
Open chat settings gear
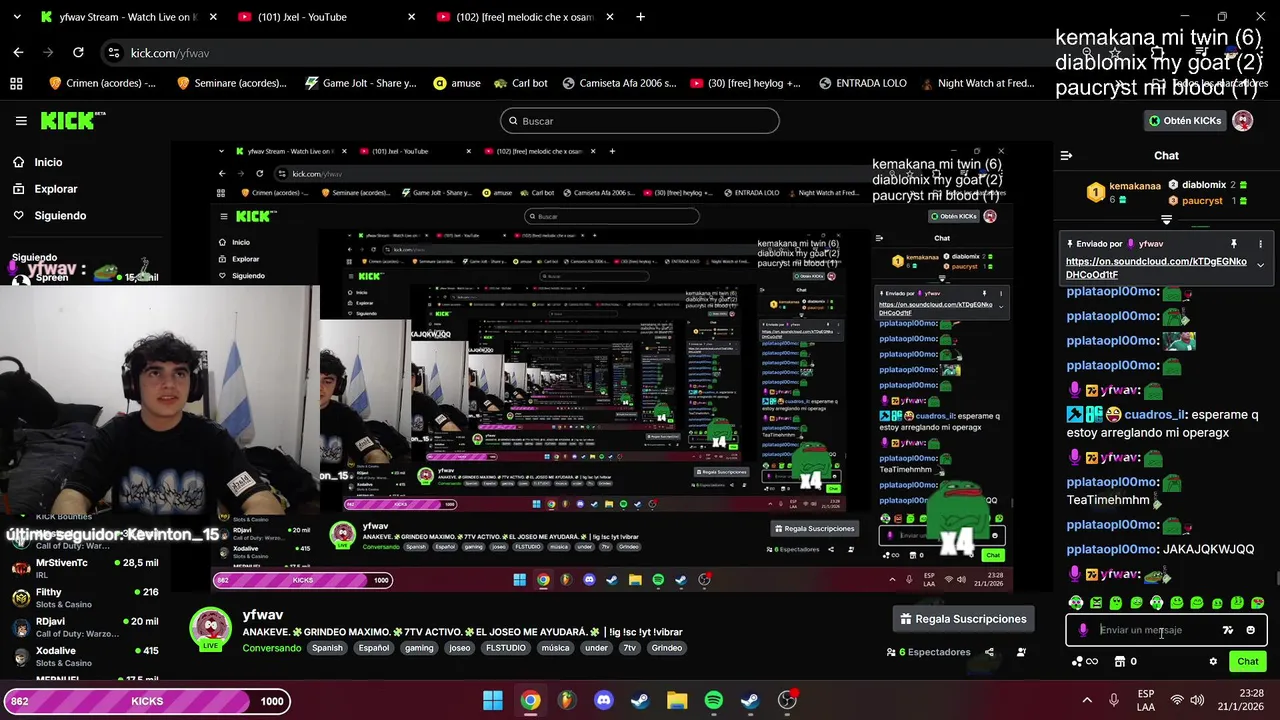point(1213,661)
